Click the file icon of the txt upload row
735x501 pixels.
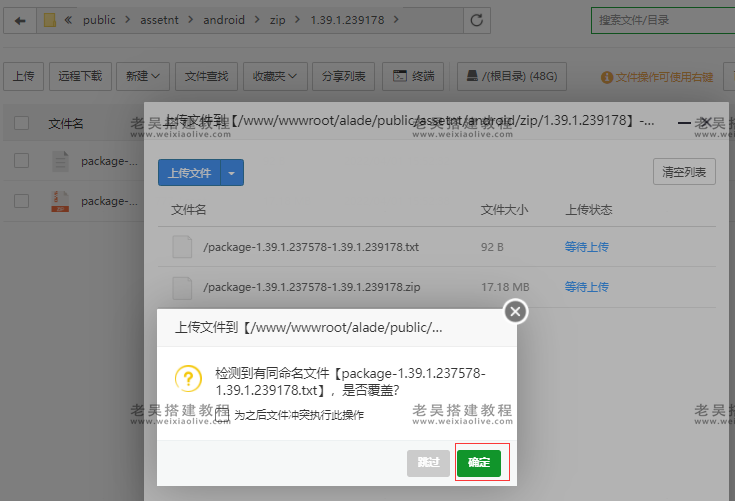click(182, 247)
